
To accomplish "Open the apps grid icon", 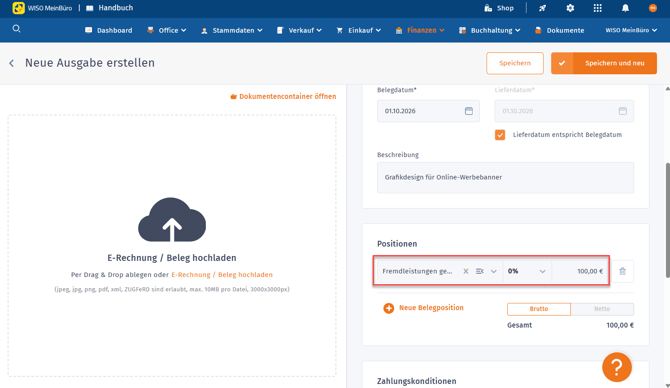I will (x=597, y=8).
